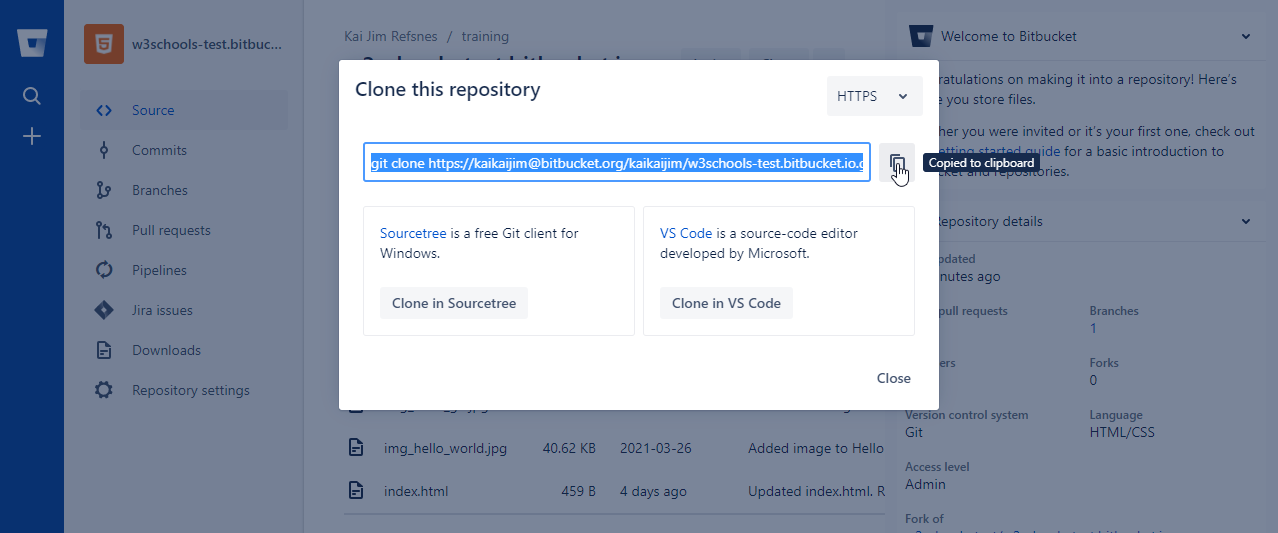The width and height of the screenshot is (1278, 533).
Task: Open Downloads in the left navigation
Action: point(166,350)
